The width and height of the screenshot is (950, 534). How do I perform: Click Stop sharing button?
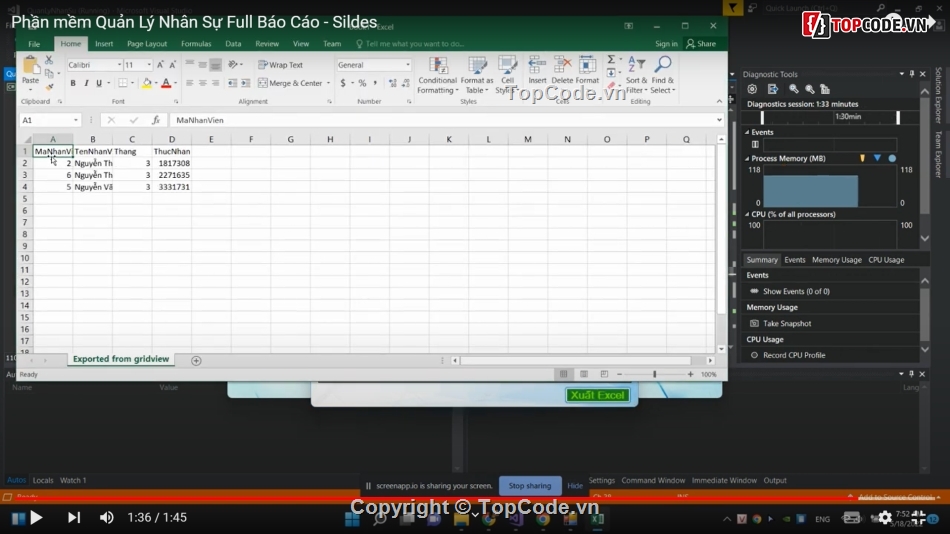pyautogui.click(x=530, y=486)
